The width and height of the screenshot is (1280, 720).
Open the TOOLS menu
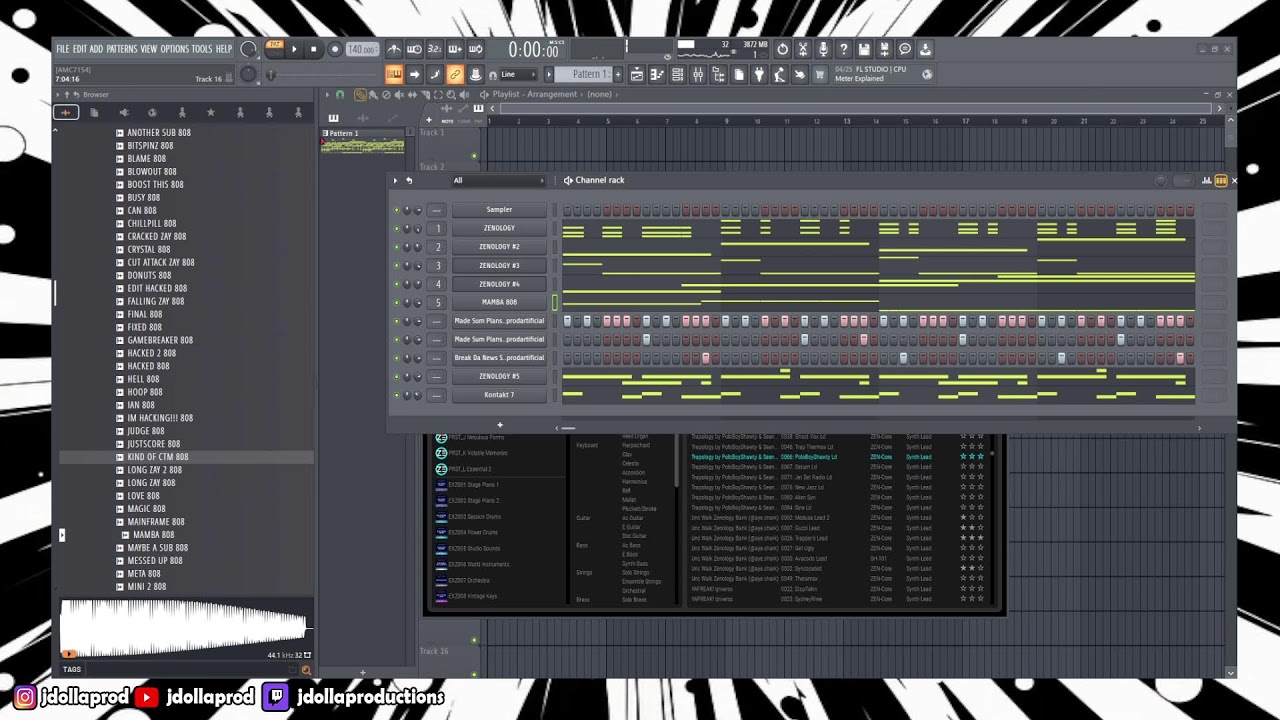202,49
